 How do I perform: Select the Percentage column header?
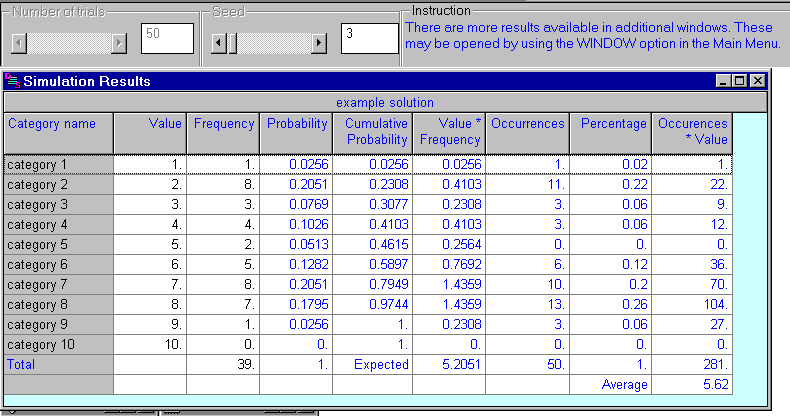610,132
